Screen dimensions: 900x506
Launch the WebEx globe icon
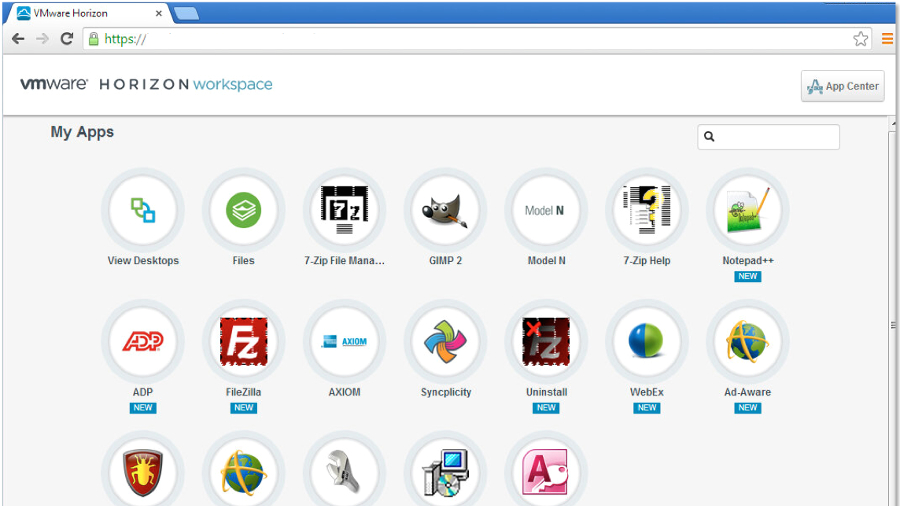pos(647,342)
